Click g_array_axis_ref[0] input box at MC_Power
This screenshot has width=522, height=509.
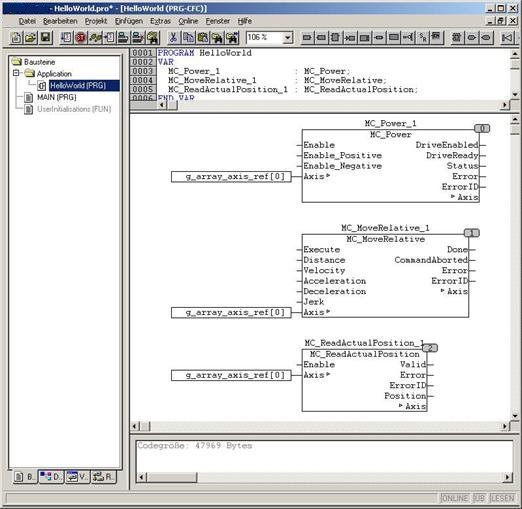click(231, 177)
